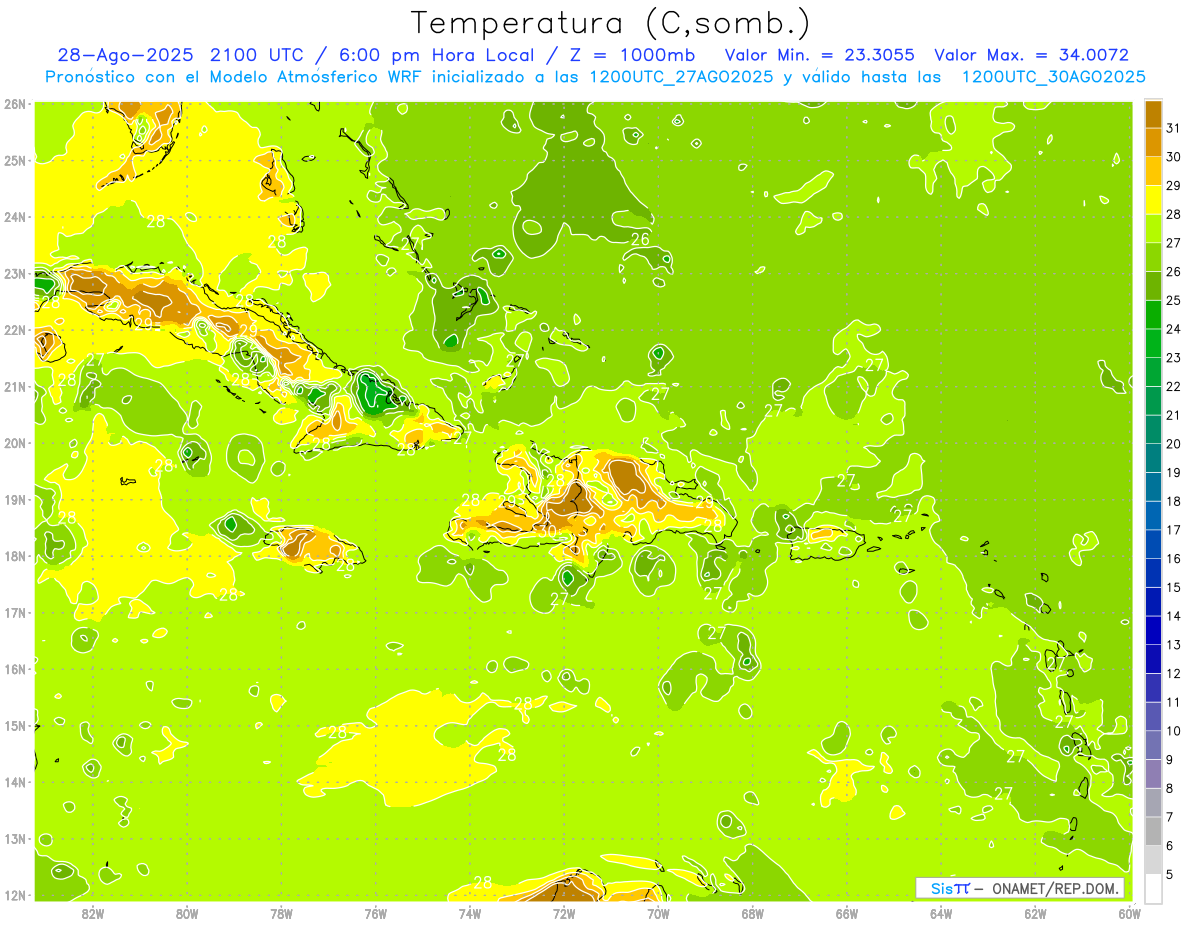1200x927 pixels.
Task: Click the "22N" latitude axis label
Action: pyautogui.click(x=14, y=330)
